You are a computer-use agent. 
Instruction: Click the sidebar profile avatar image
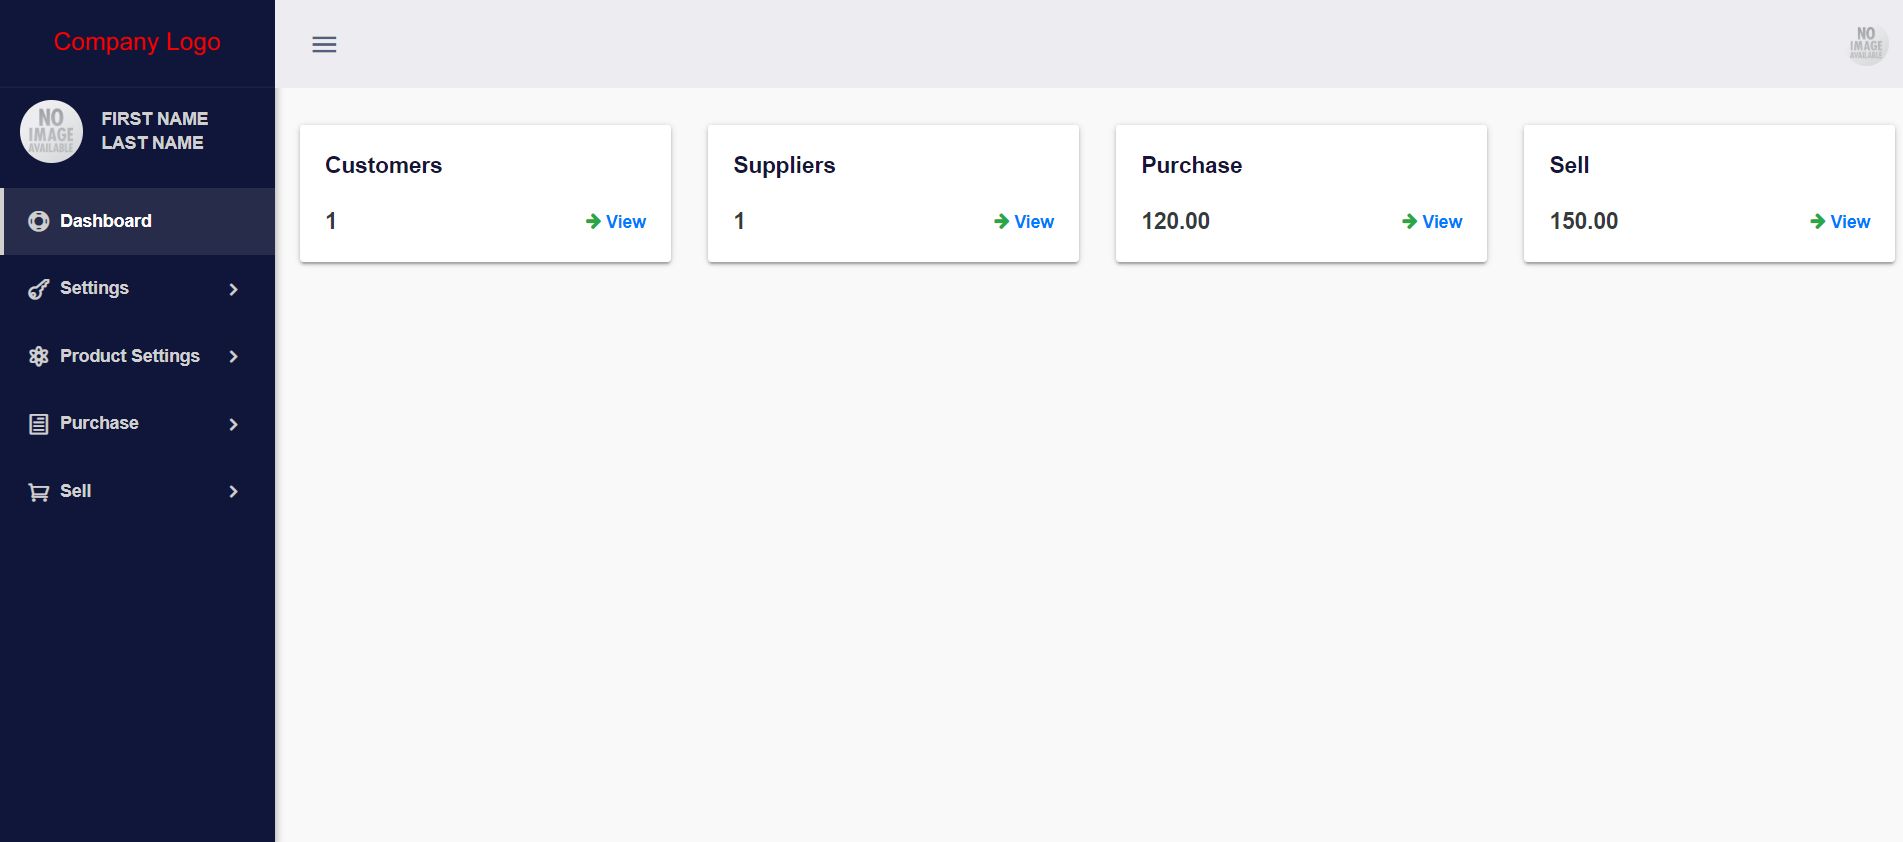click(51, 131)
